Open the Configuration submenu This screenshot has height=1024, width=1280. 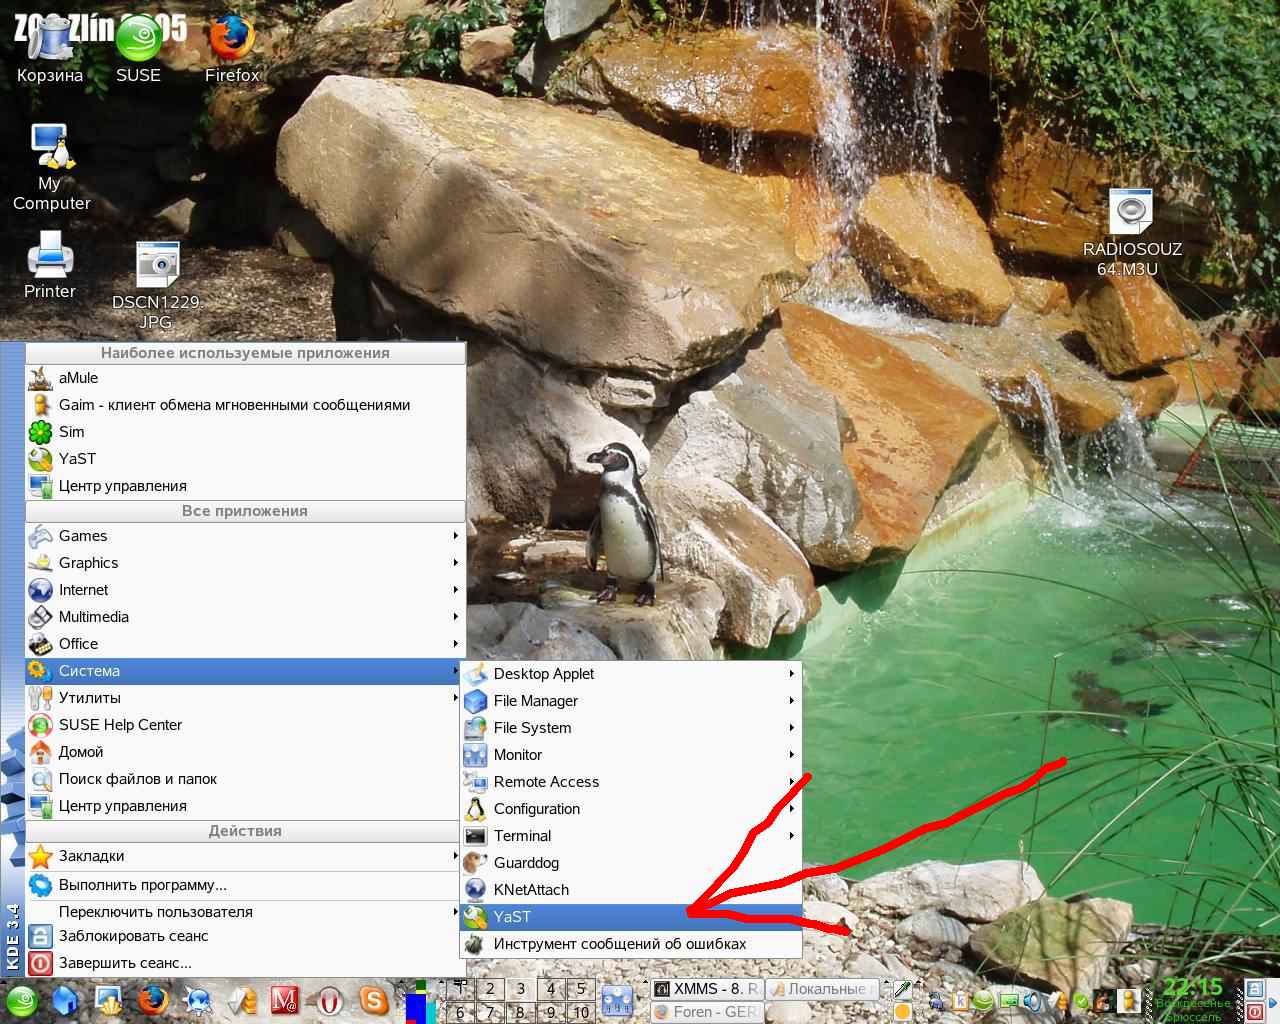[x=631, y=809]
